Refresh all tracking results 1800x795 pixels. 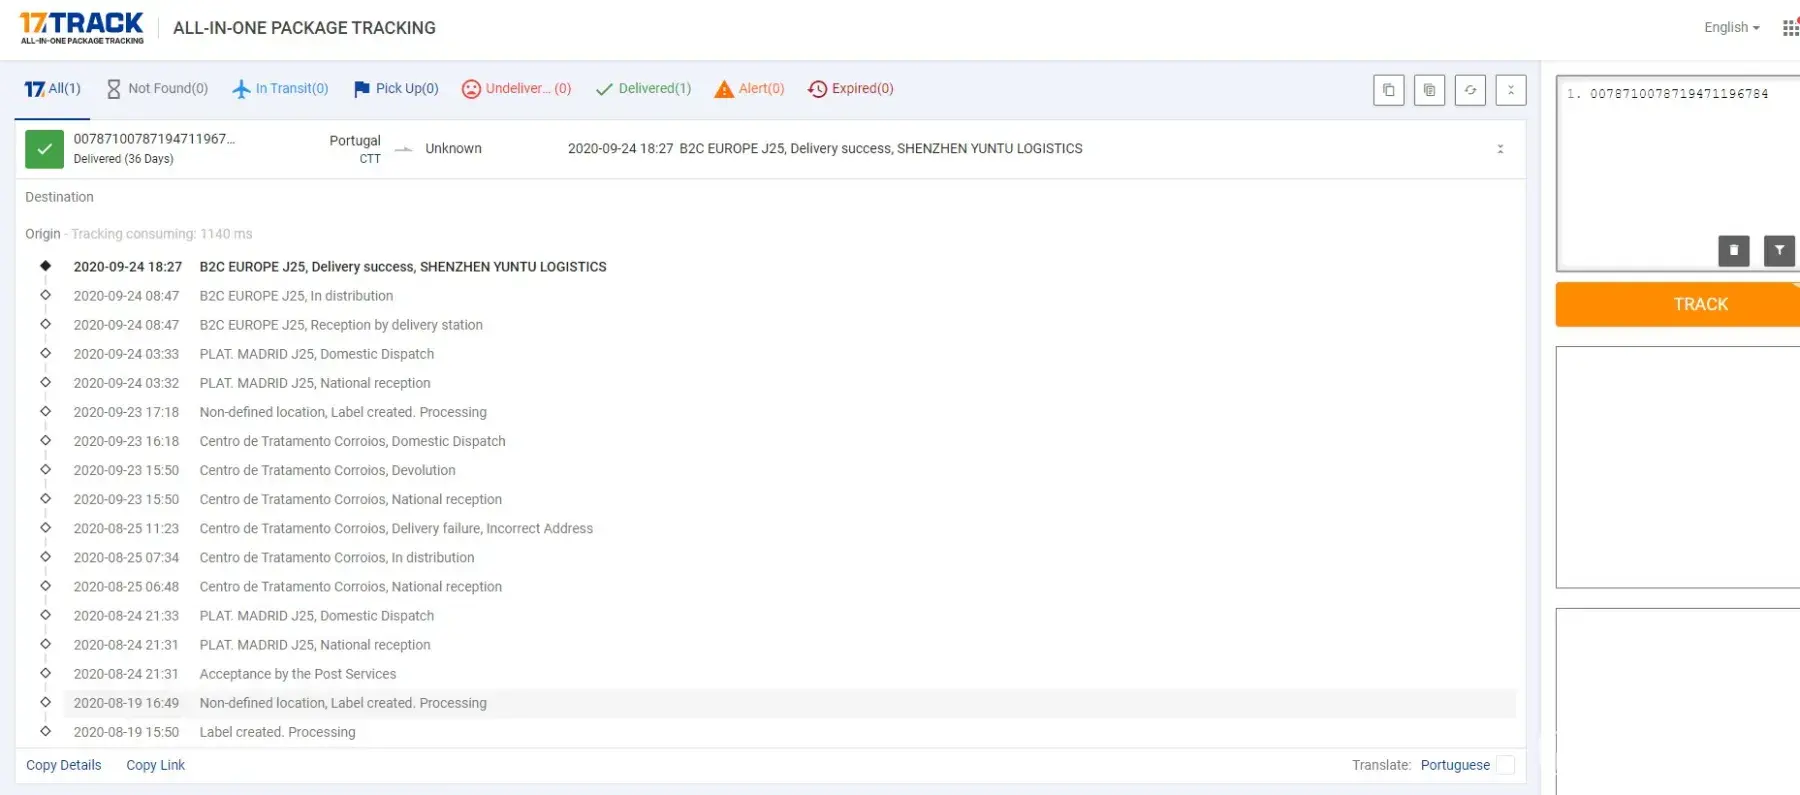(x=1470, y=90)
